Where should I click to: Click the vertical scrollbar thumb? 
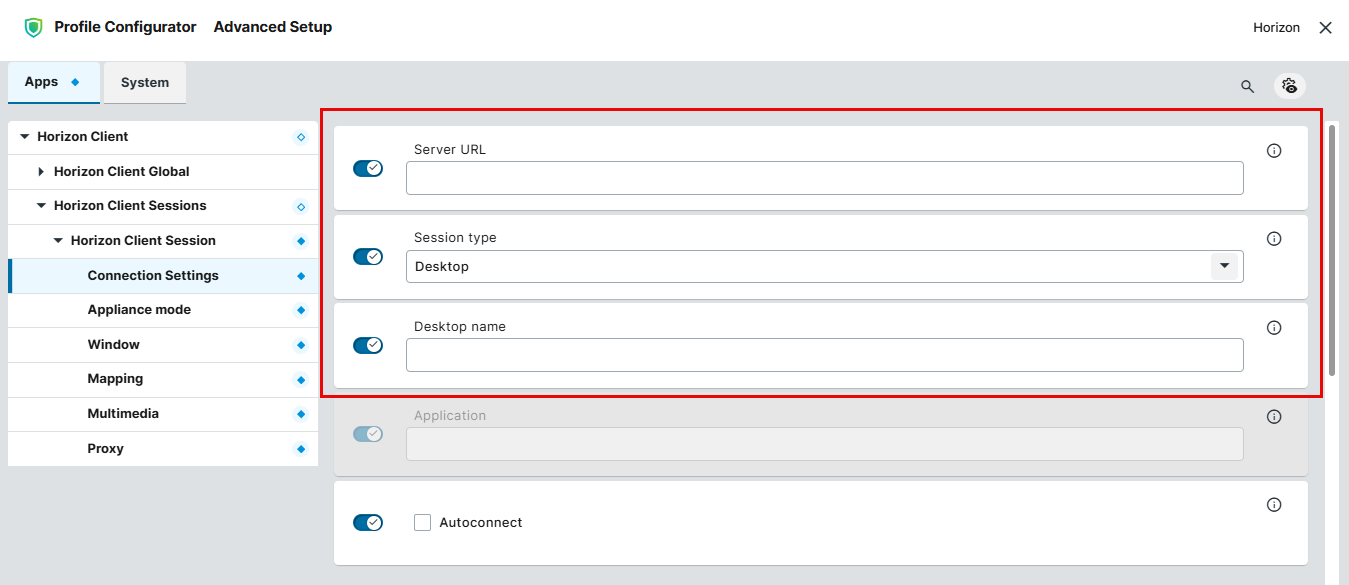click(1332, 250)
